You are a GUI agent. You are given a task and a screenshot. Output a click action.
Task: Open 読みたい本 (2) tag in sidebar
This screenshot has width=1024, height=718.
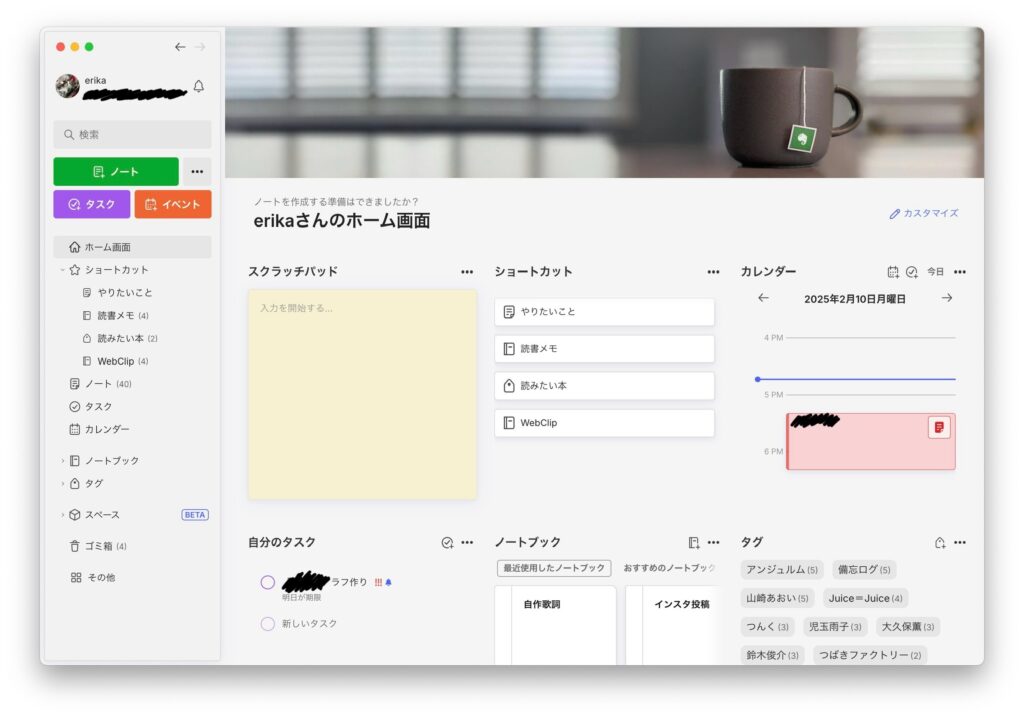pyautogui.click(x=120, y=338)
